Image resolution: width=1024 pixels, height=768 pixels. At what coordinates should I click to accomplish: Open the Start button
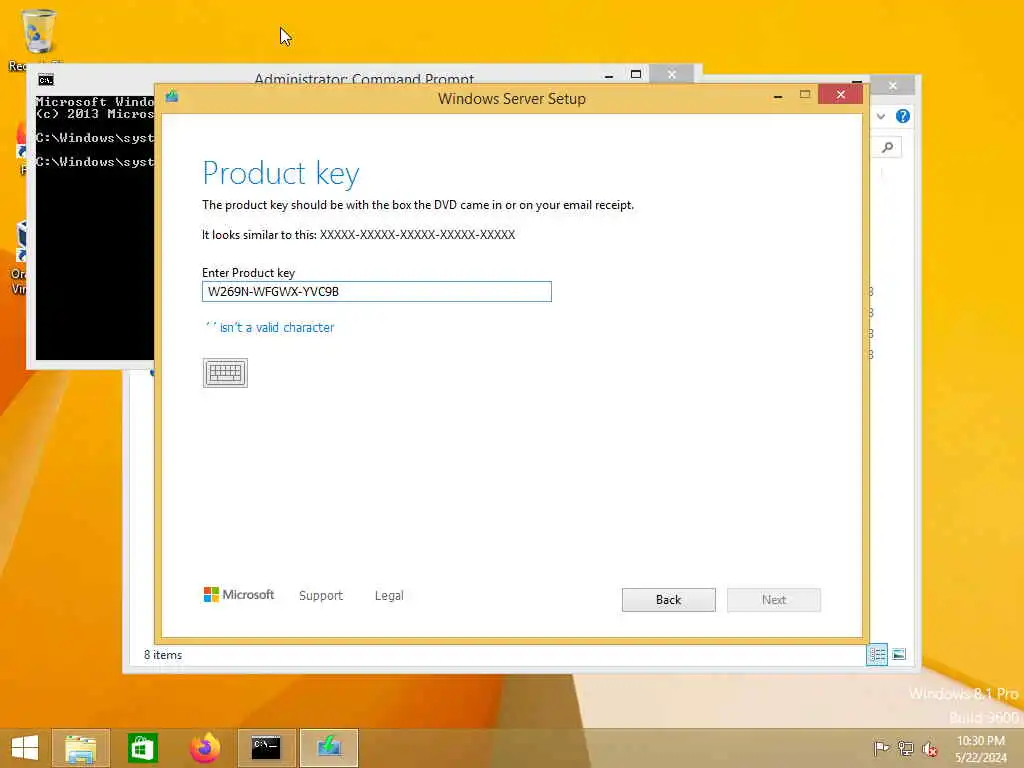point(25,748)
